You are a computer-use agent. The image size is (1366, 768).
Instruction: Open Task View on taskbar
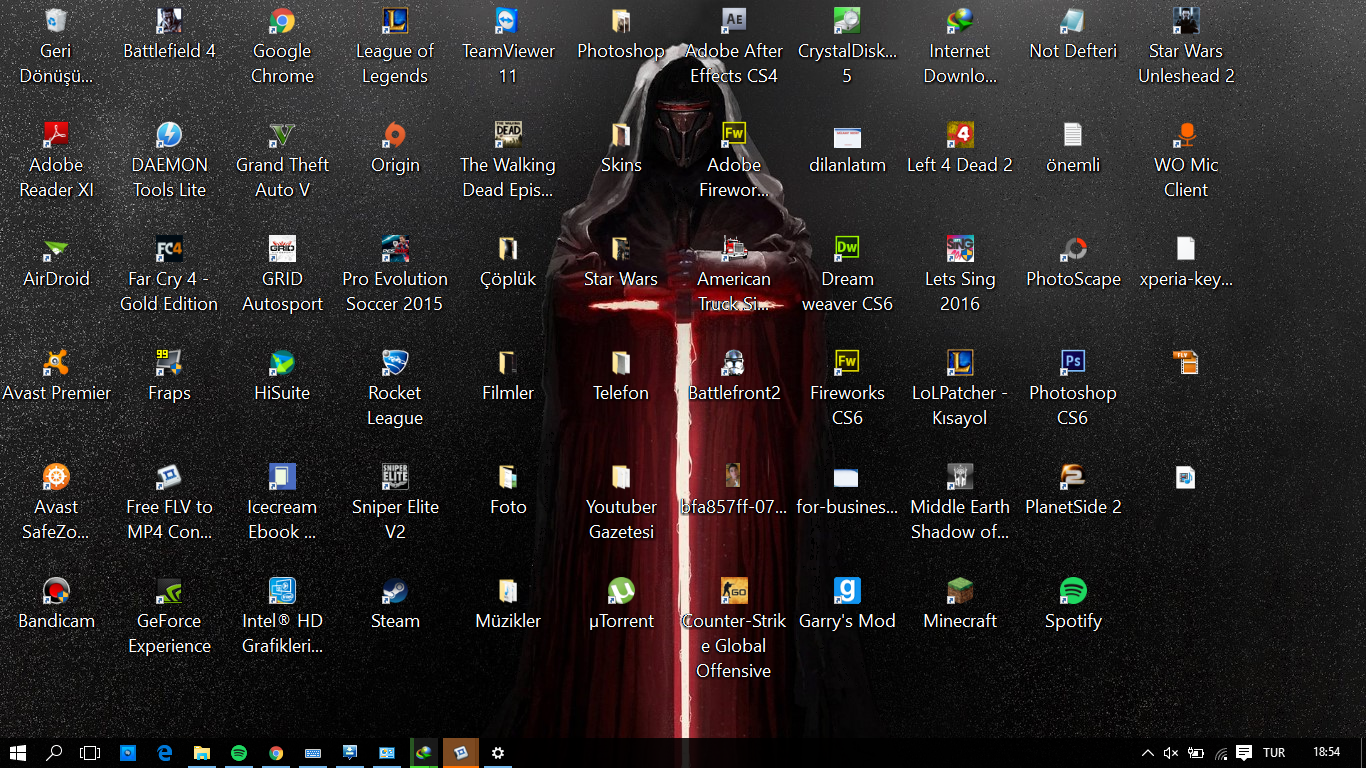point(90,753)
